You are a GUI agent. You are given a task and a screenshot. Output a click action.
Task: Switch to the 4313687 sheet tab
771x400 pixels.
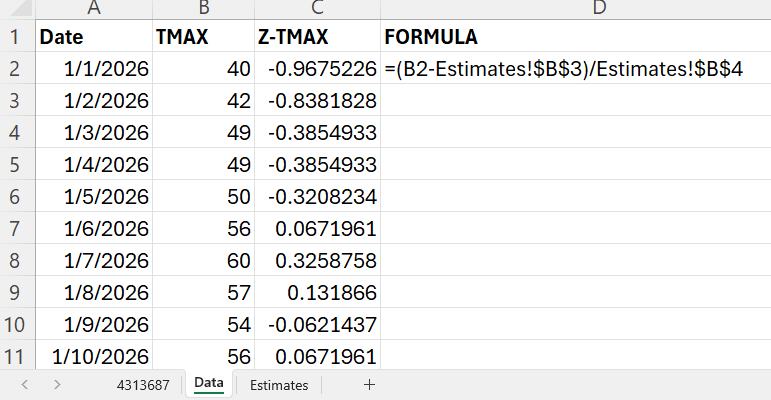click(143, 385)
